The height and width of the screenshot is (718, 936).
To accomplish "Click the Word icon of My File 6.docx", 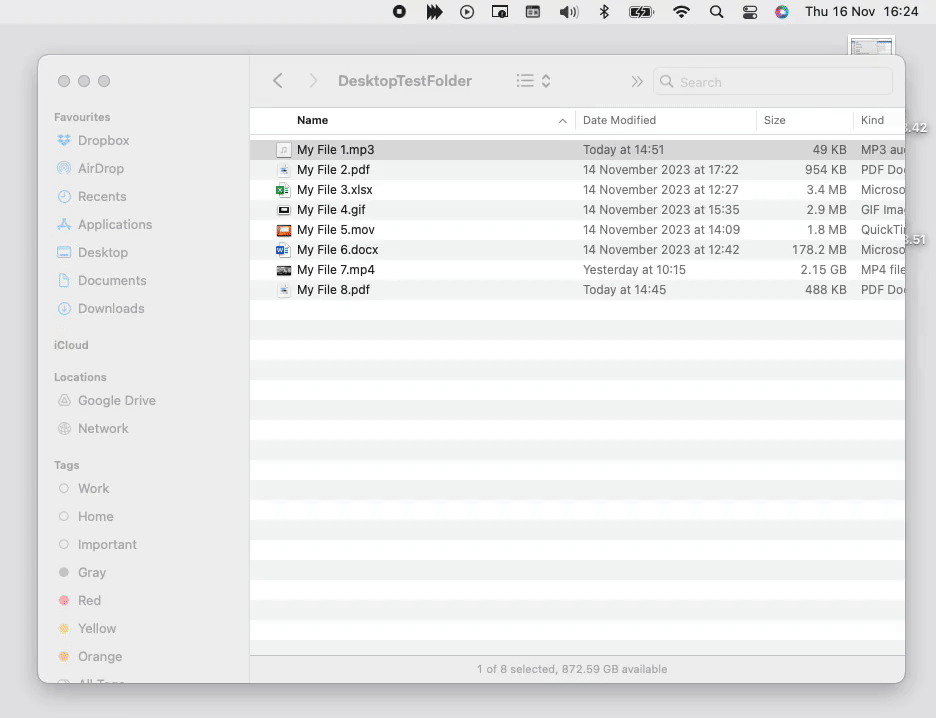I will [x=283, y=250].
